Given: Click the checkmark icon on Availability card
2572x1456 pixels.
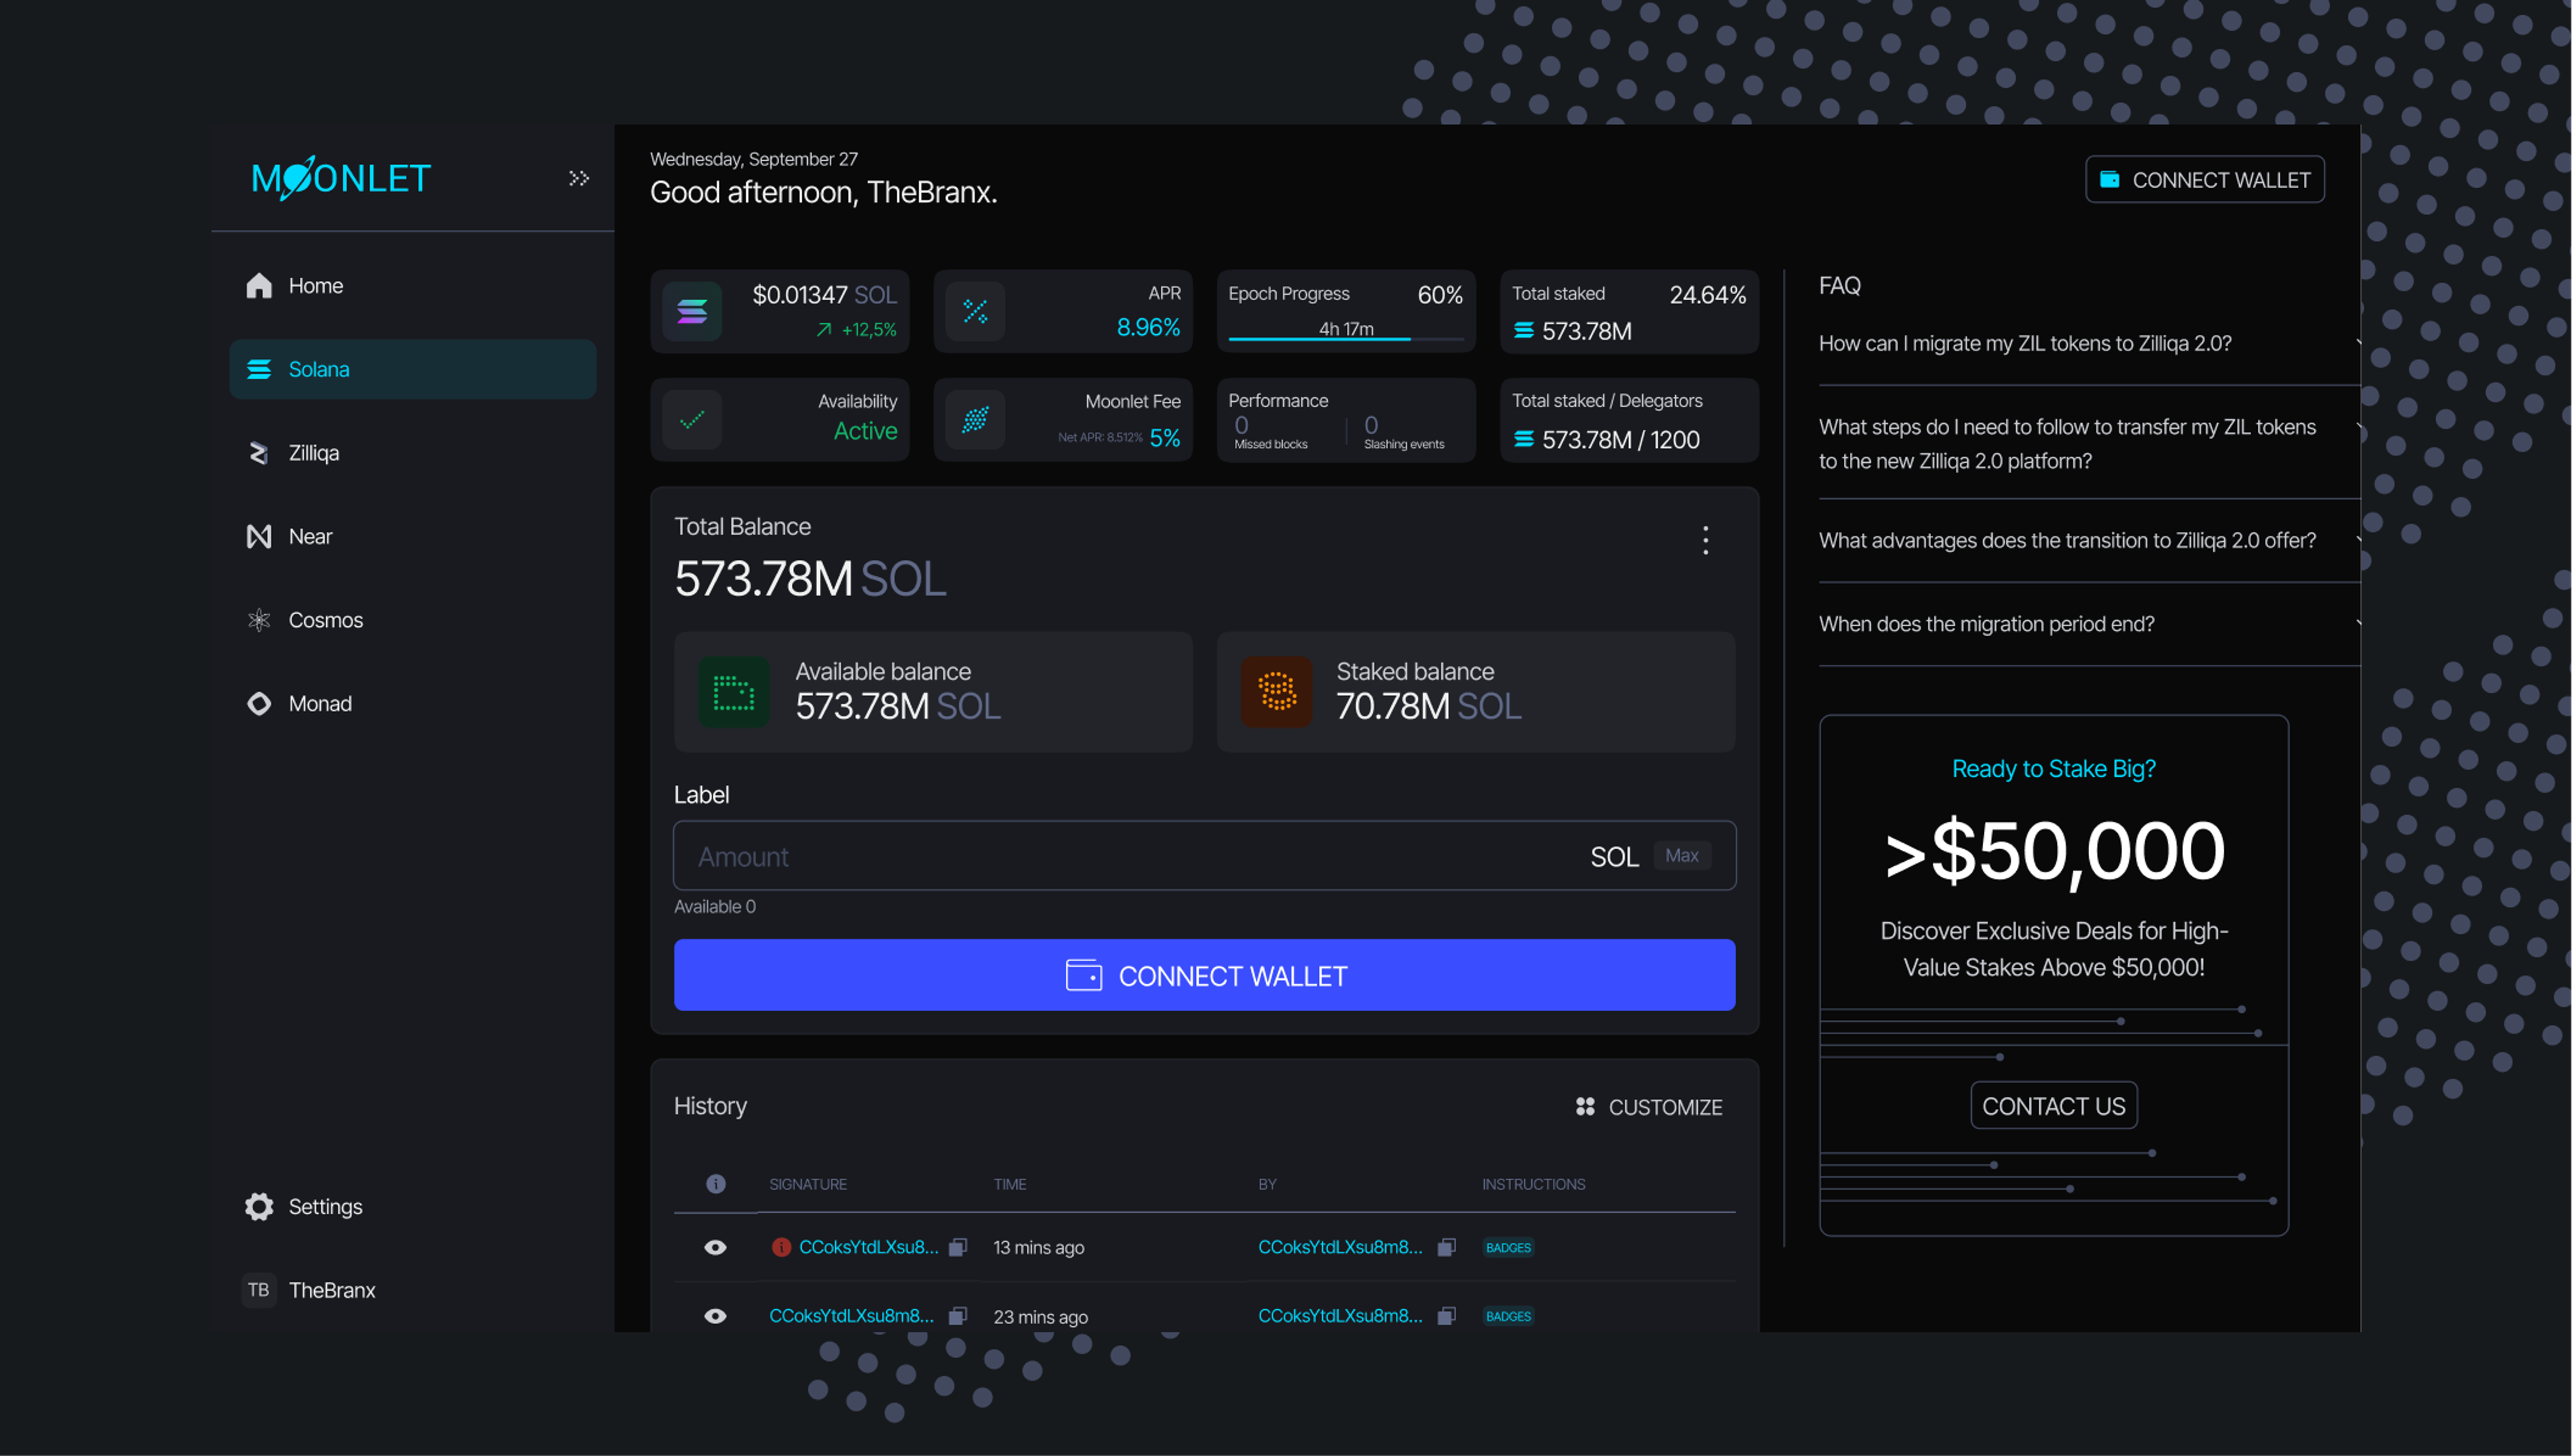Looking at the screenshot, I should coord(692,420).
